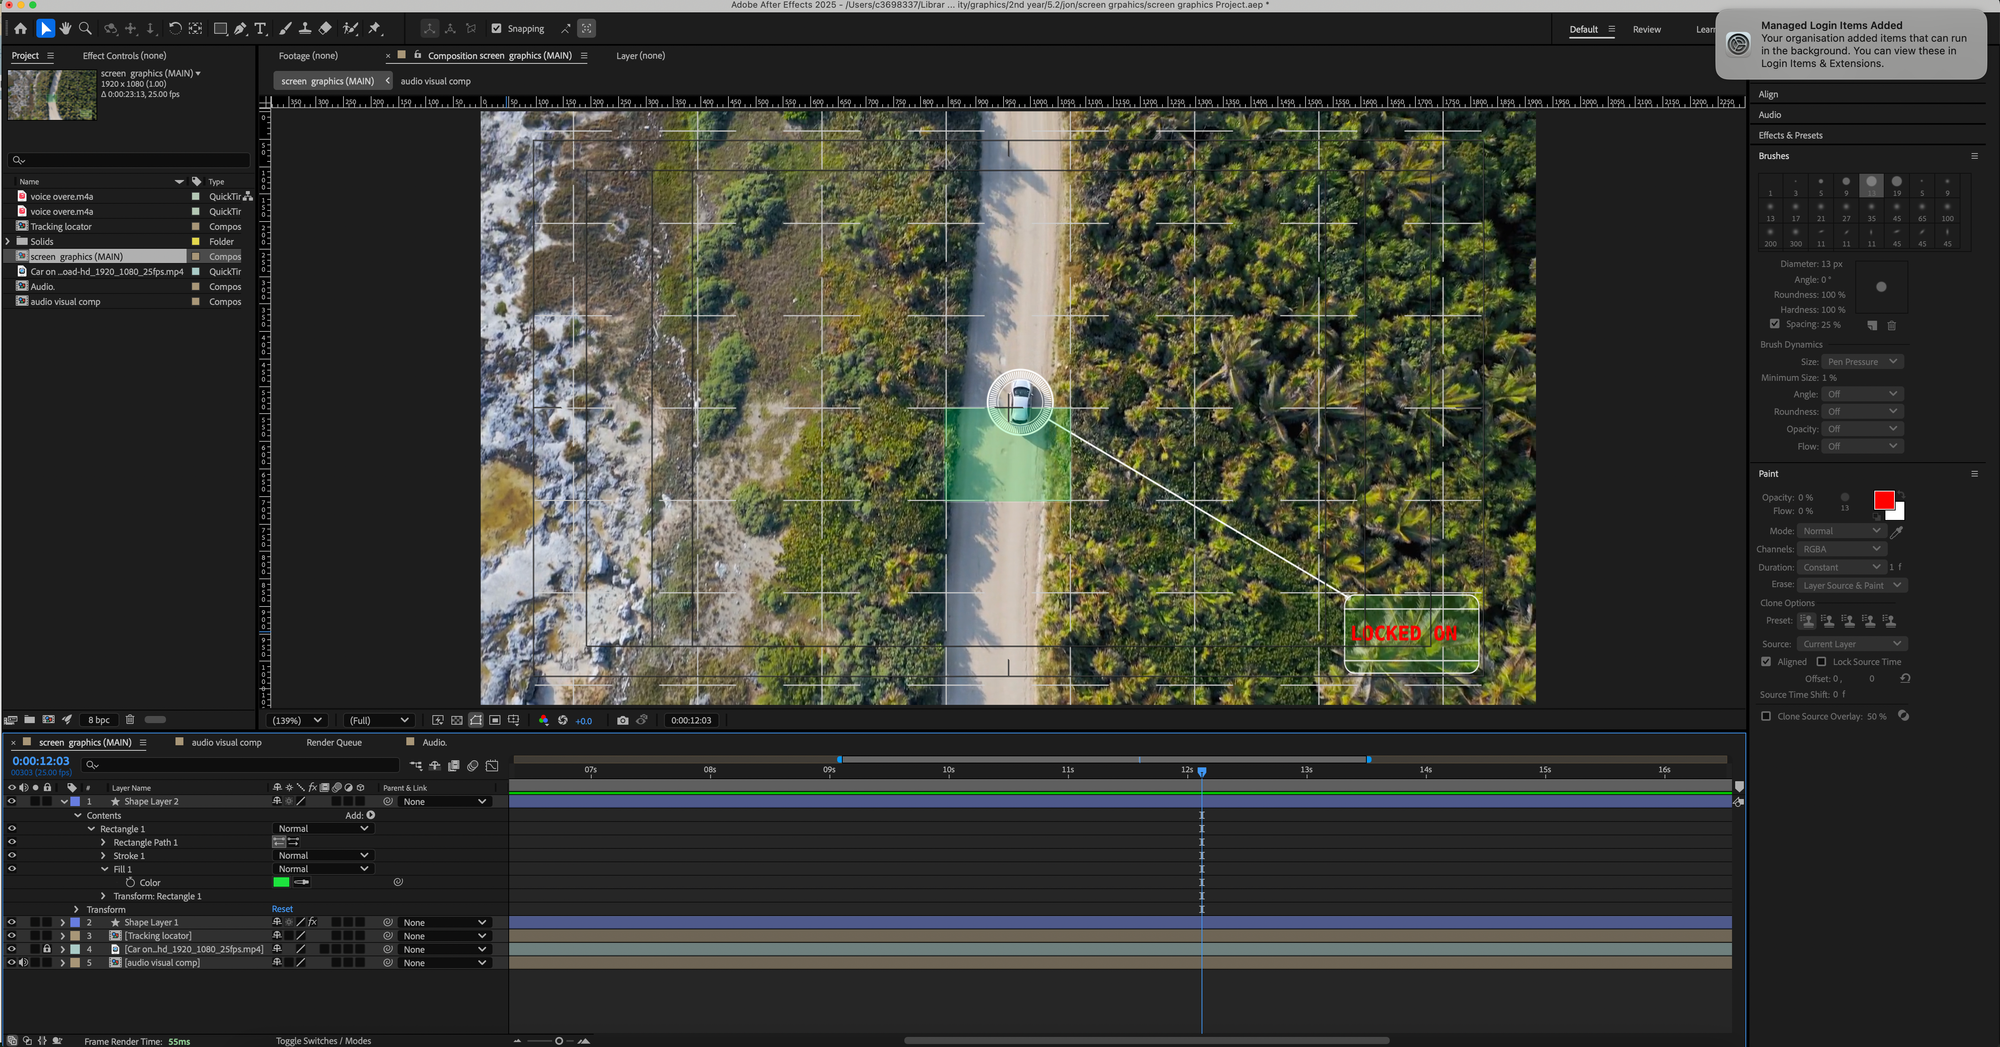The image size is (2000, 1047).
Task: Open the Review workspace tab
Action: (1646, 30)
